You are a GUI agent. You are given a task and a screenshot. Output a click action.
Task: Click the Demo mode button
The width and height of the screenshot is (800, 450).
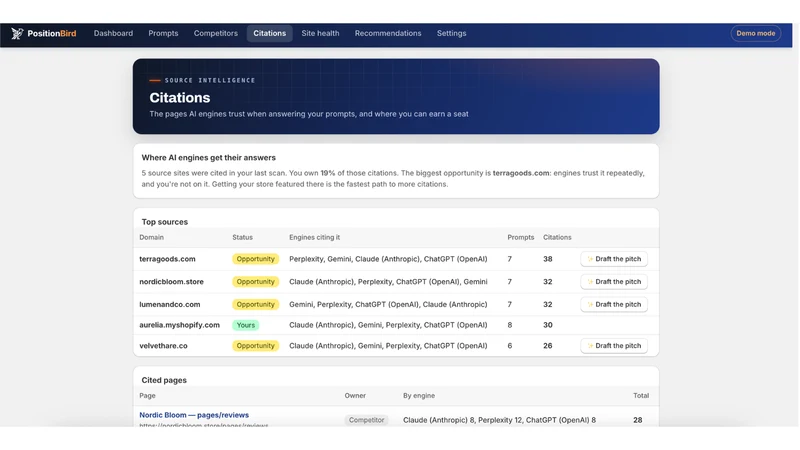755,33
